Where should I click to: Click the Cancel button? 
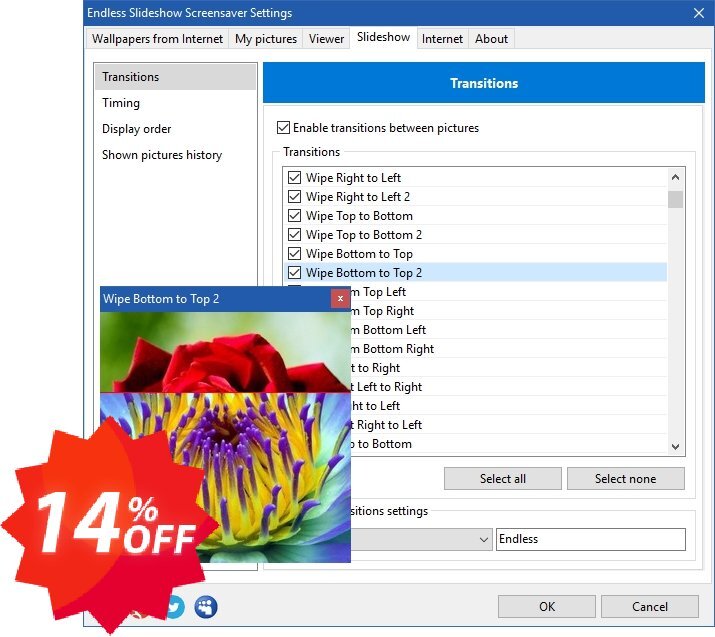click(650, 606)
